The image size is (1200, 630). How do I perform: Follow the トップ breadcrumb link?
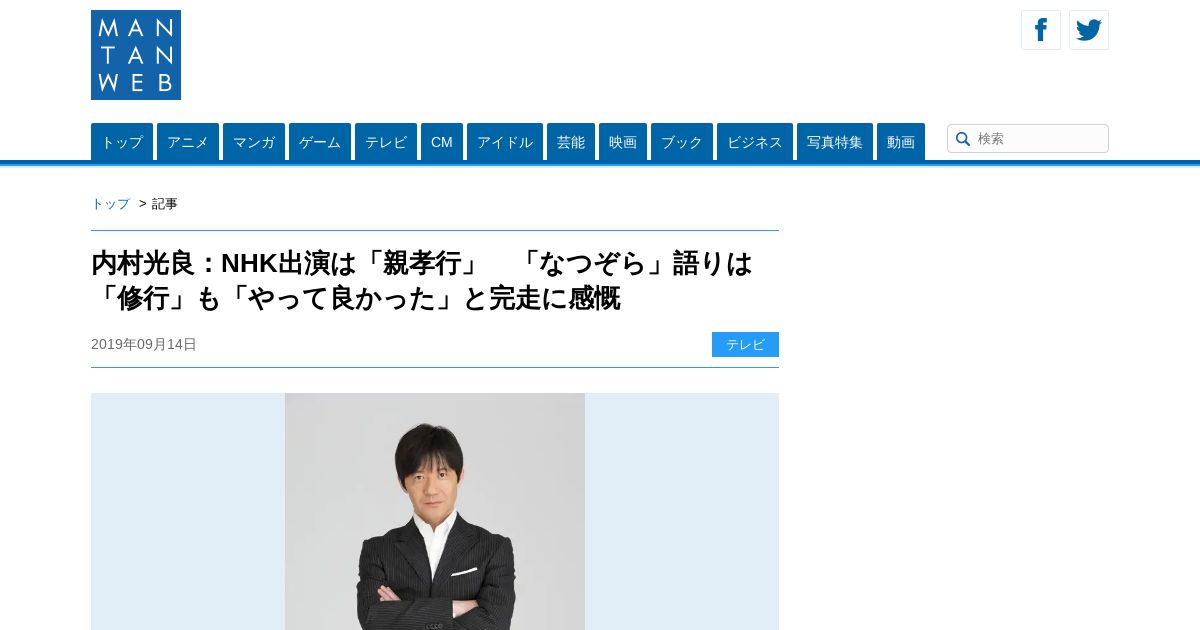(110, 204)
